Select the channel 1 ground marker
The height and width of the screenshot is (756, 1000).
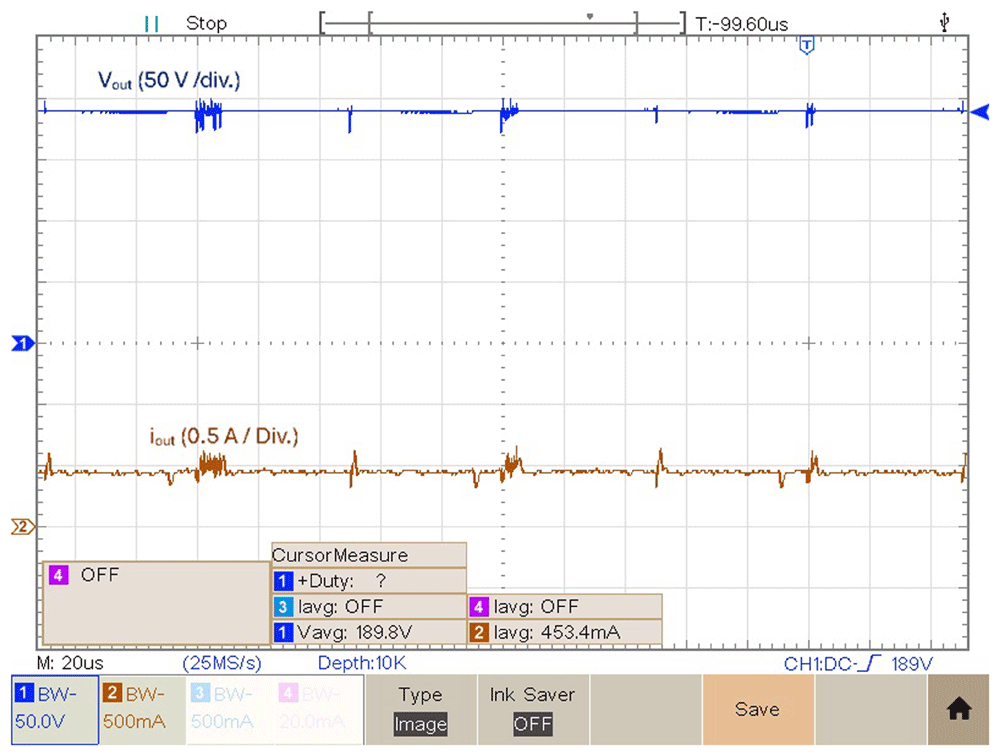point(24,343)
